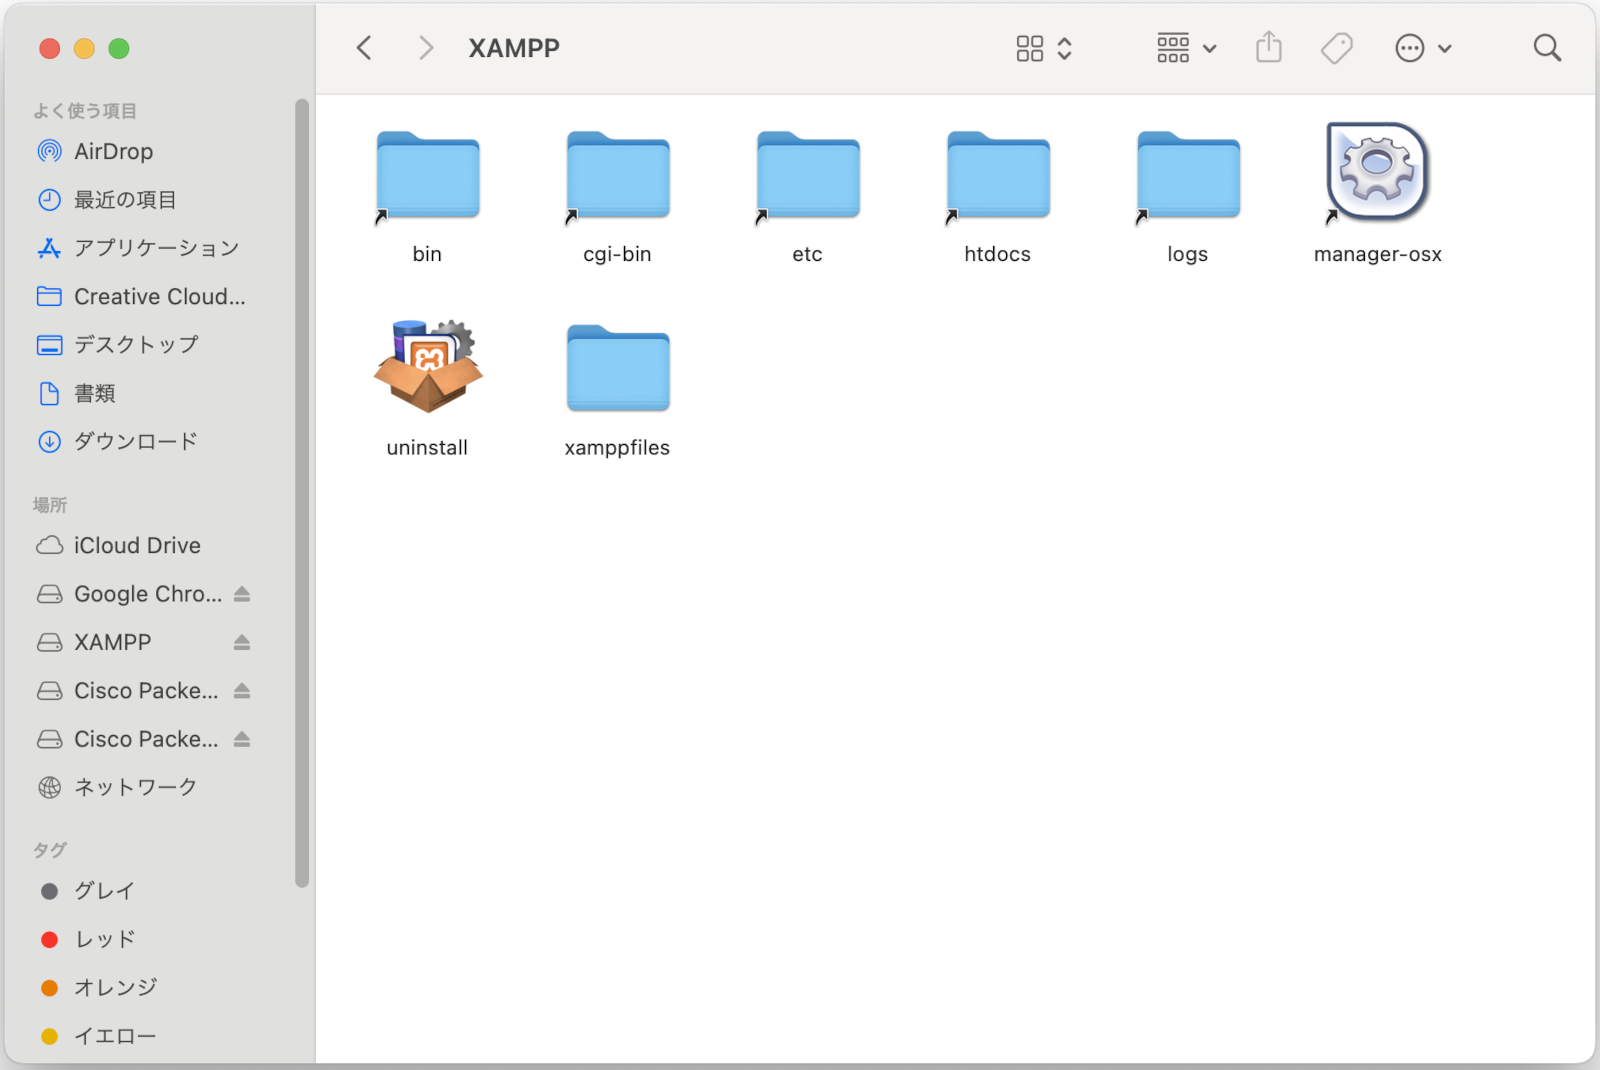
Task: Click the Share toolbar icon
Action: [1268, 48]
